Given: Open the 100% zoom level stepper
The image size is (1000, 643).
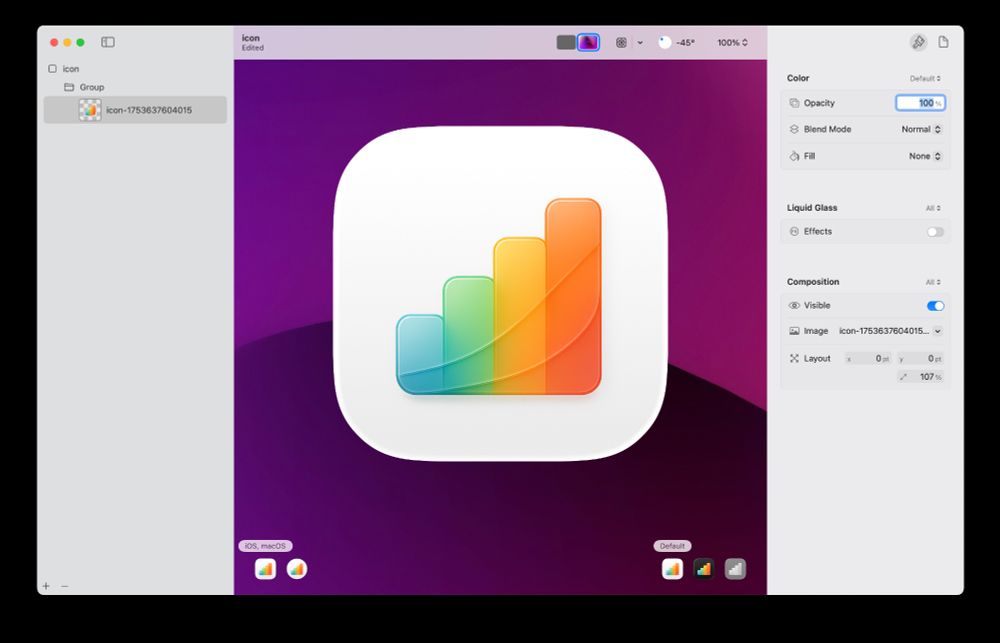Looking at the screenshot, I should (732, 43).
